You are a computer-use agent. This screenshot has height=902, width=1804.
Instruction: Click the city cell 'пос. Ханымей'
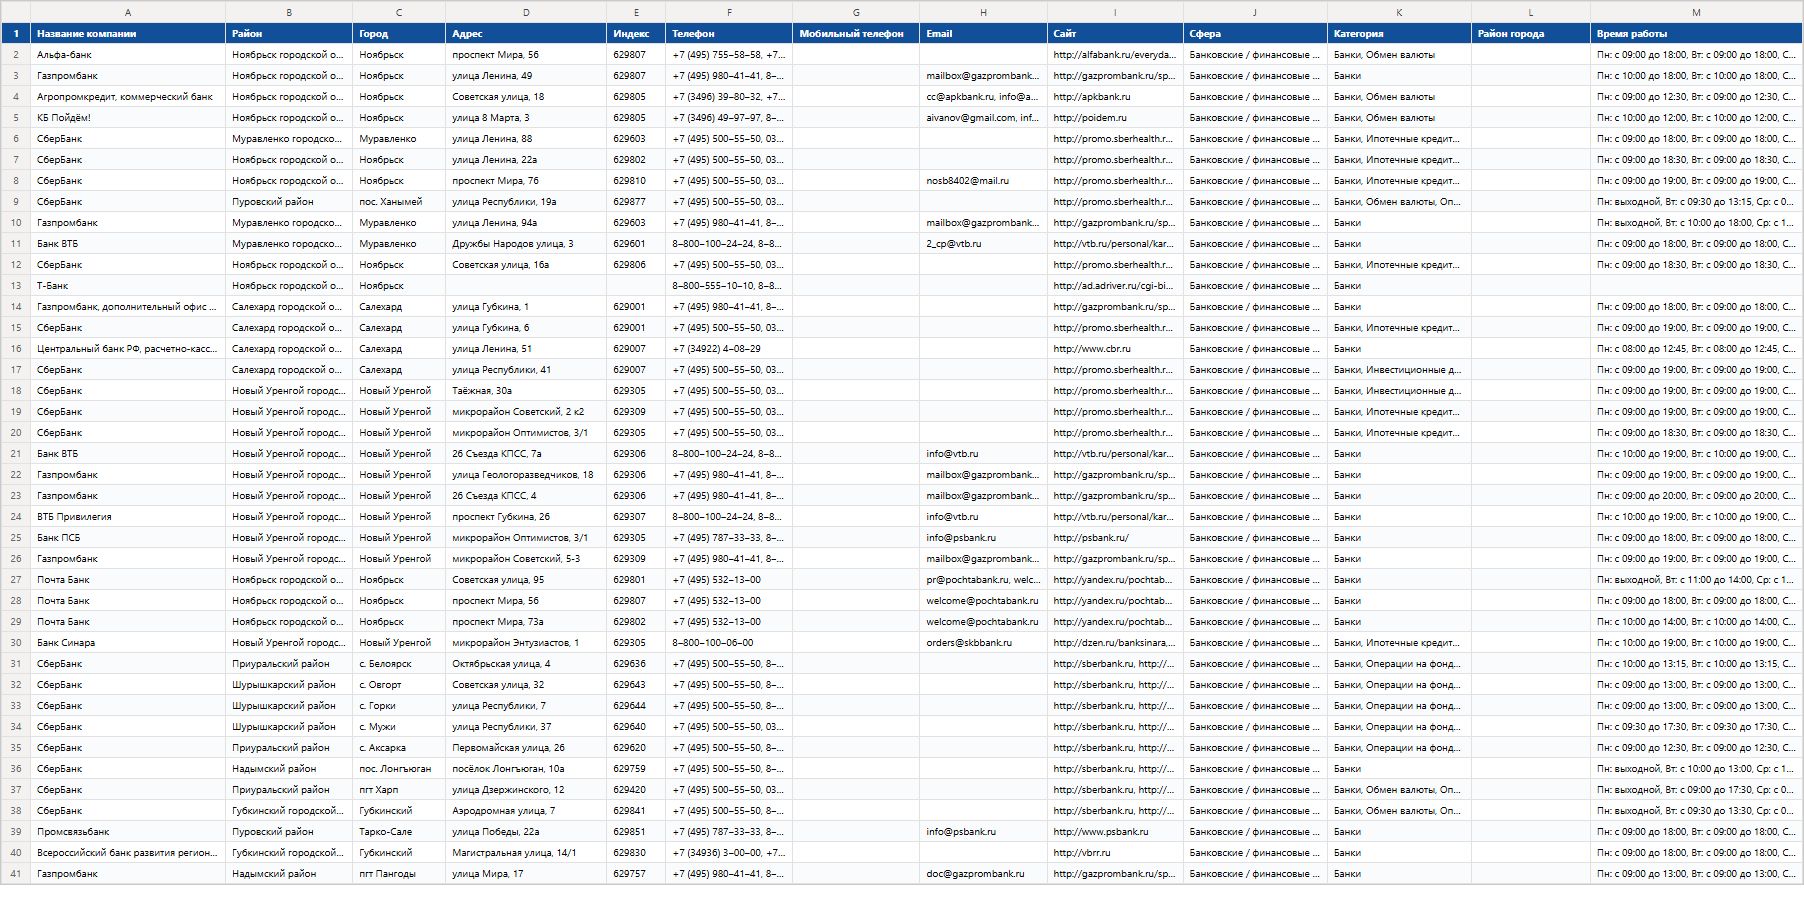(x=399, y=202)
